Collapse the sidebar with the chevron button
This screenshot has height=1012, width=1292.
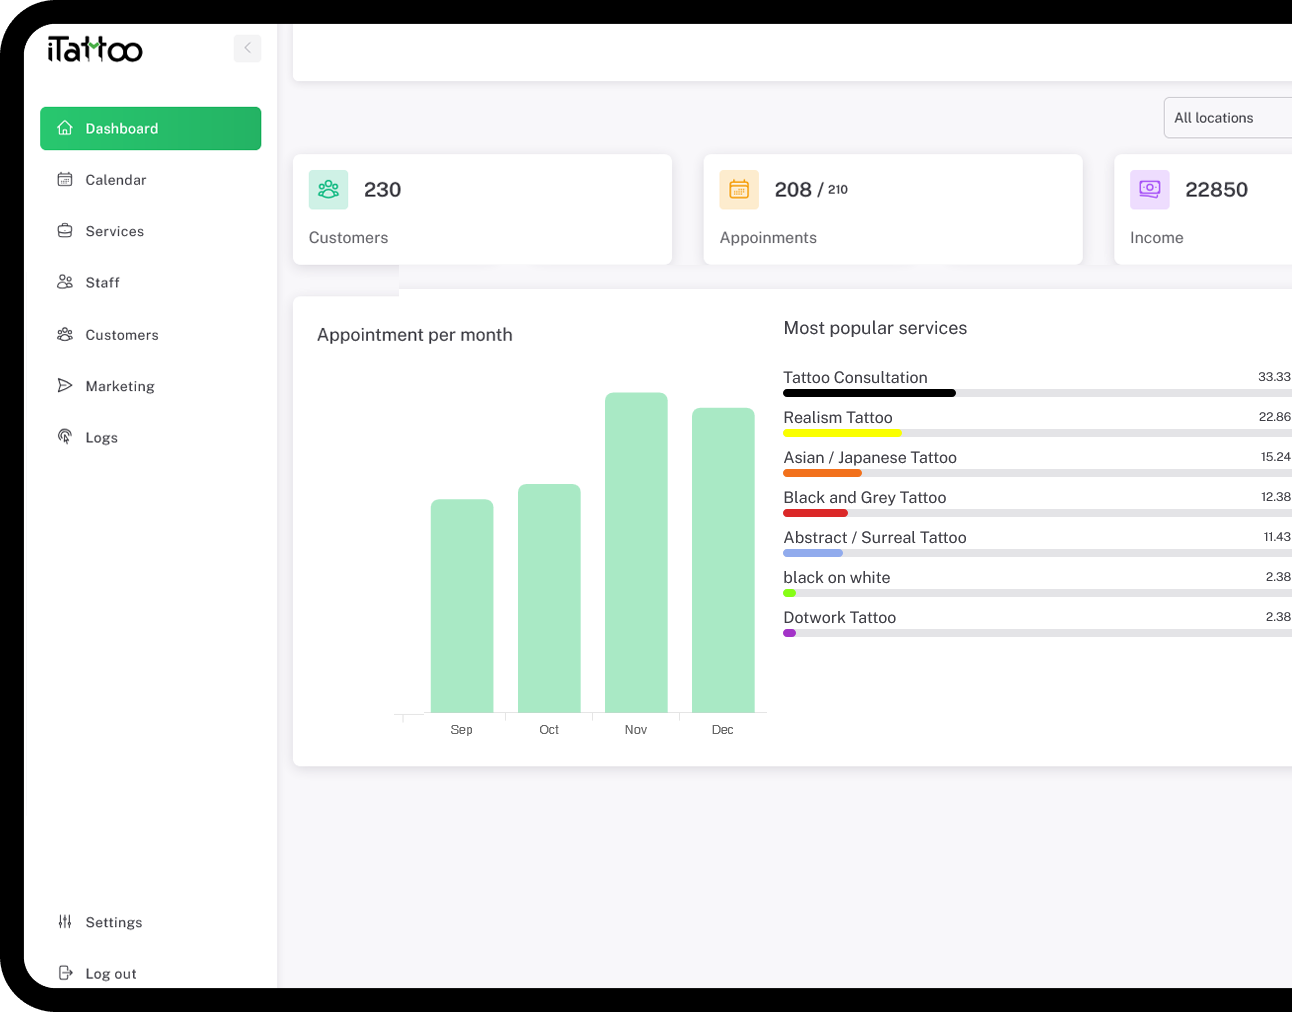click(x=247, y=48)
